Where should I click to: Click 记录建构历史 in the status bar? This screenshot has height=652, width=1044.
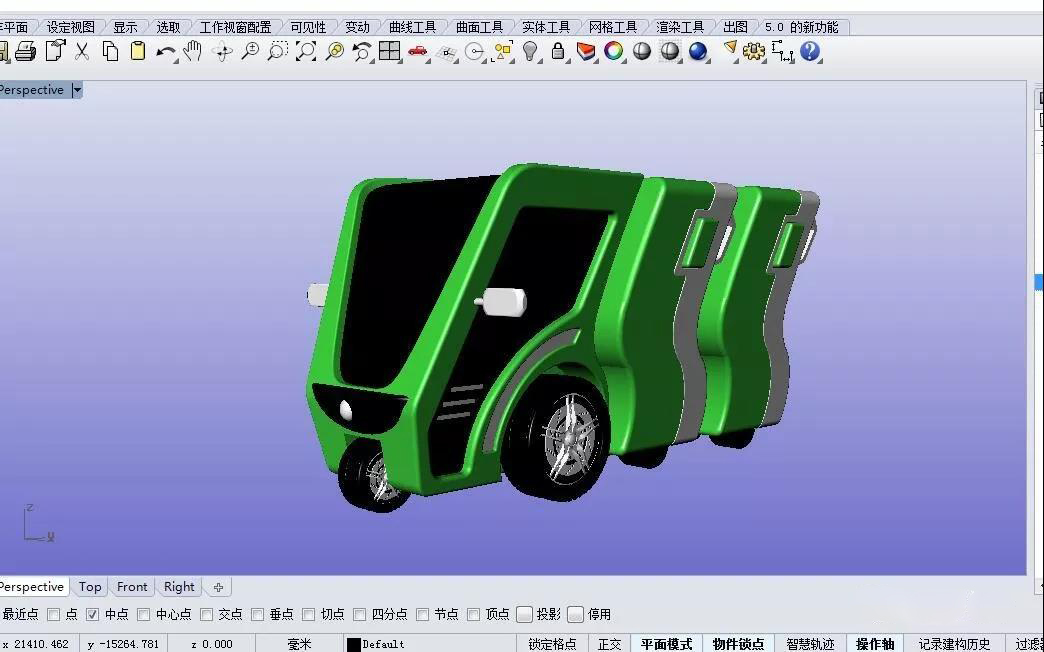pos(953,644)
